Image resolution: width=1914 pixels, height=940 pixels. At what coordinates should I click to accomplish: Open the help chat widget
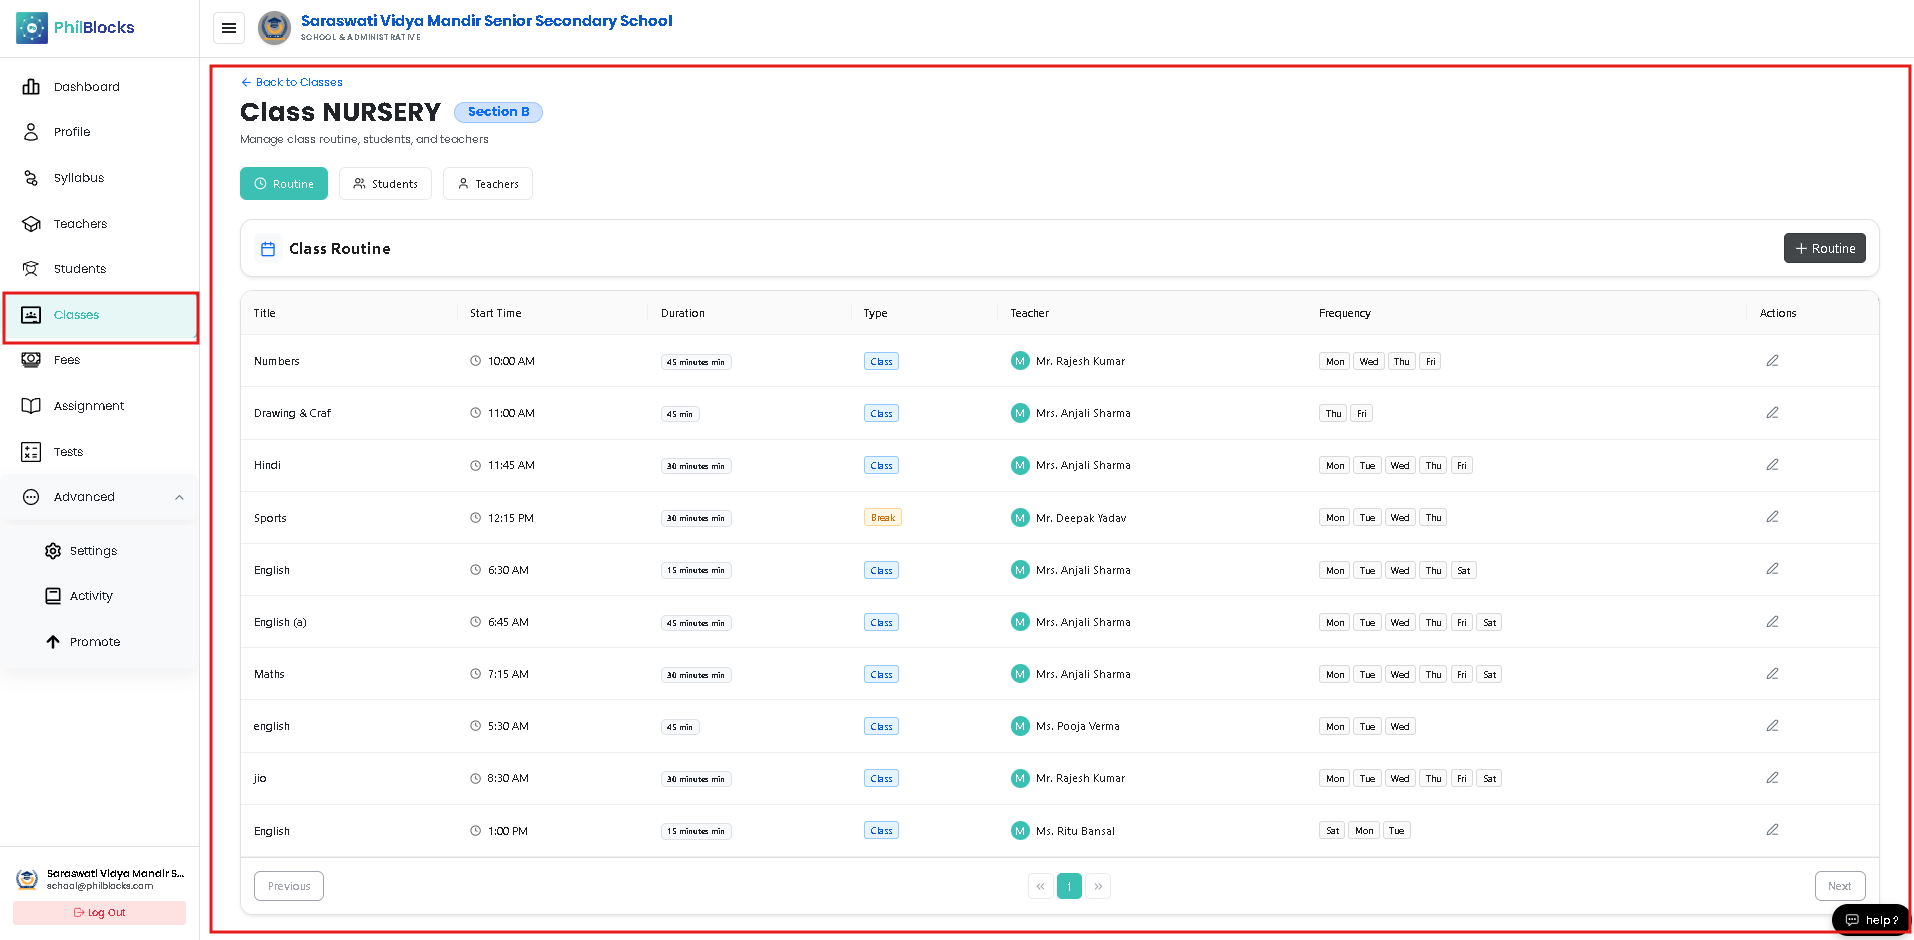coord(1871,920)
